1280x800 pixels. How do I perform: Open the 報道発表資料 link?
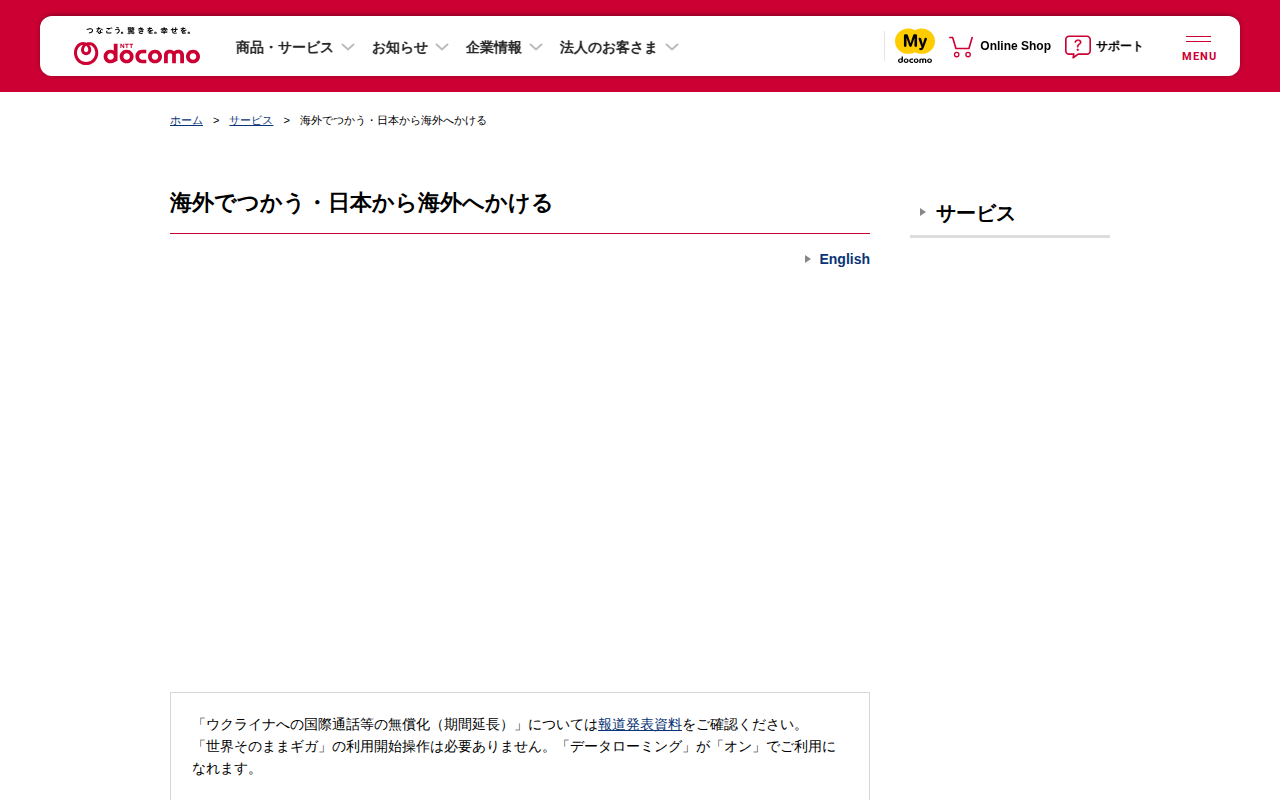tap(640, 724)
